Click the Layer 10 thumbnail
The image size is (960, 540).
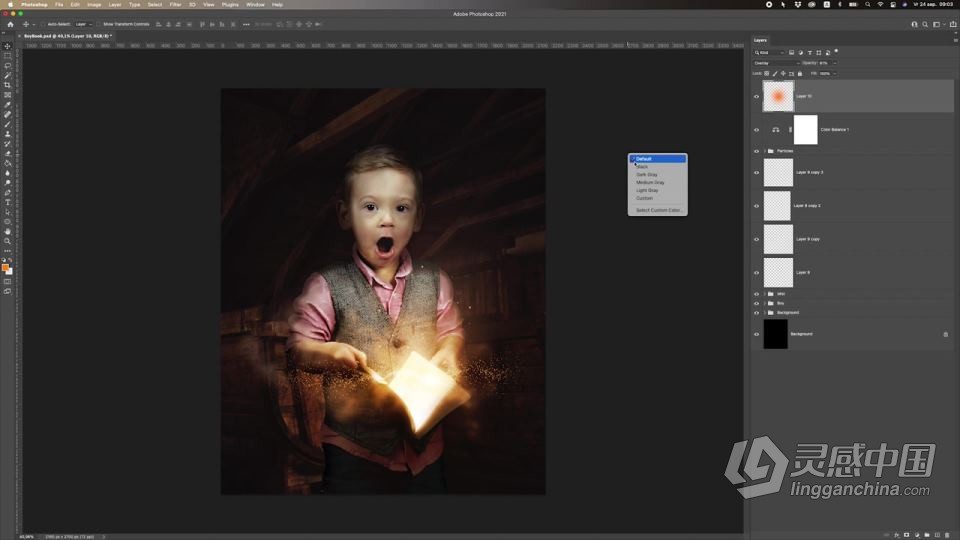[778, 97]
